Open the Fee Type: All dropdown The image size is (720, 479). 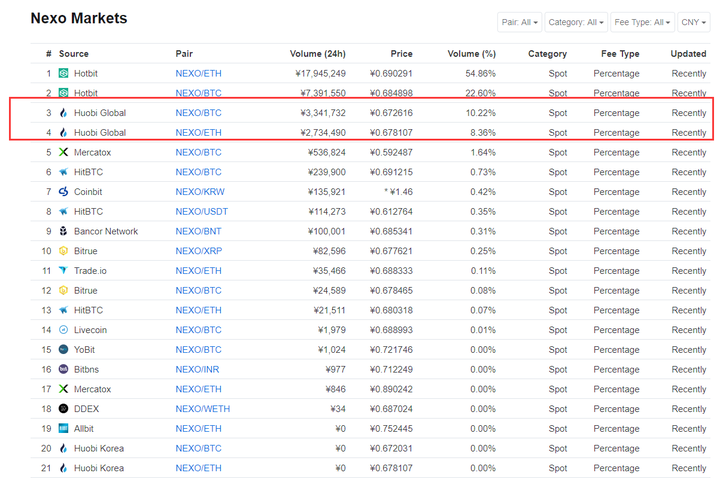click(642, 22)
